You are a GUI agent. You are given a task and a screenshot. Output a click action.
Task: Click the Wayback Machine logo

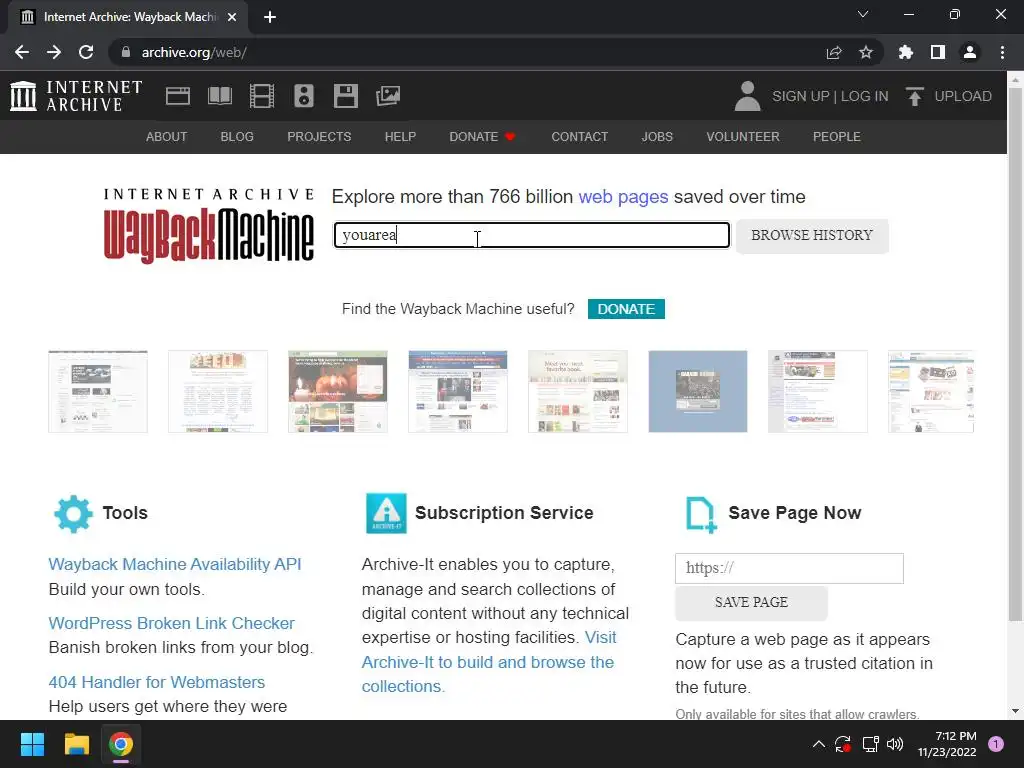coord(209,225)
